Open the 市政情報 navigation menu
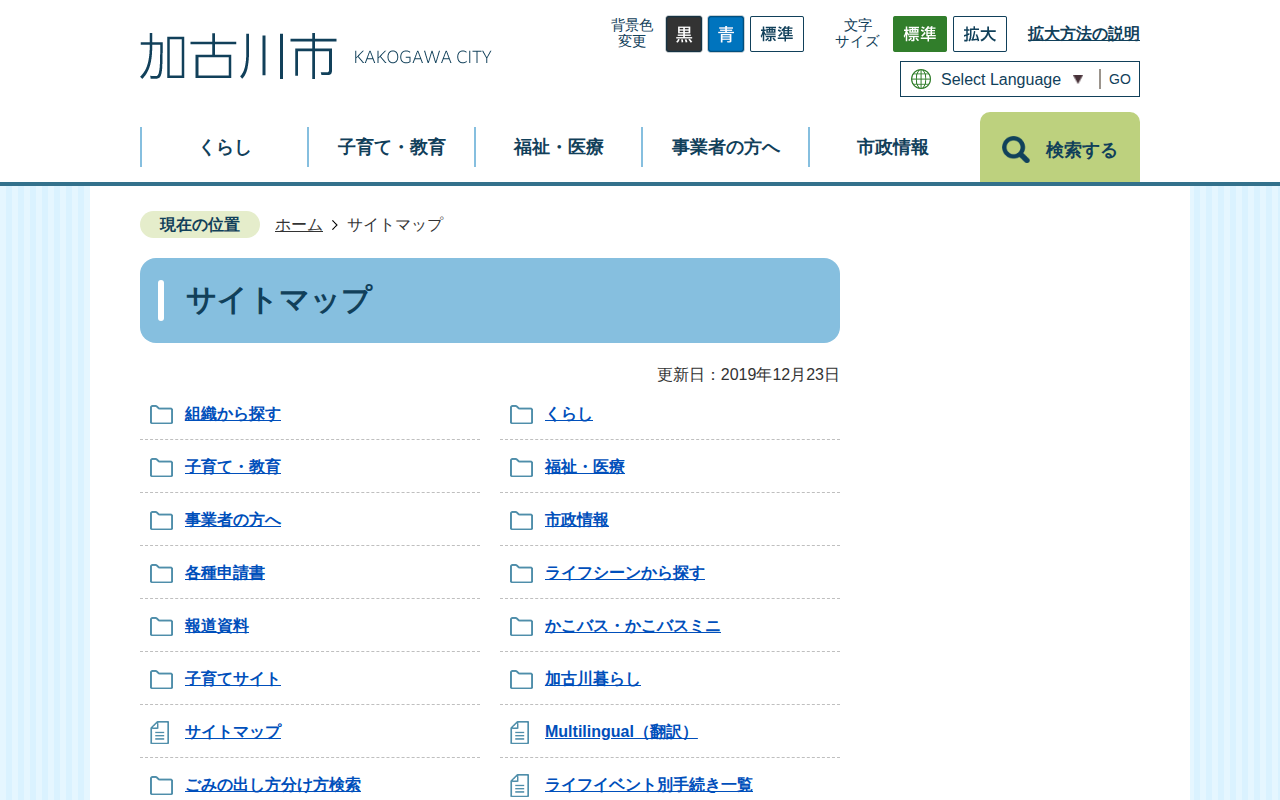Viewport: 1280px width, 800px height. 893,147
